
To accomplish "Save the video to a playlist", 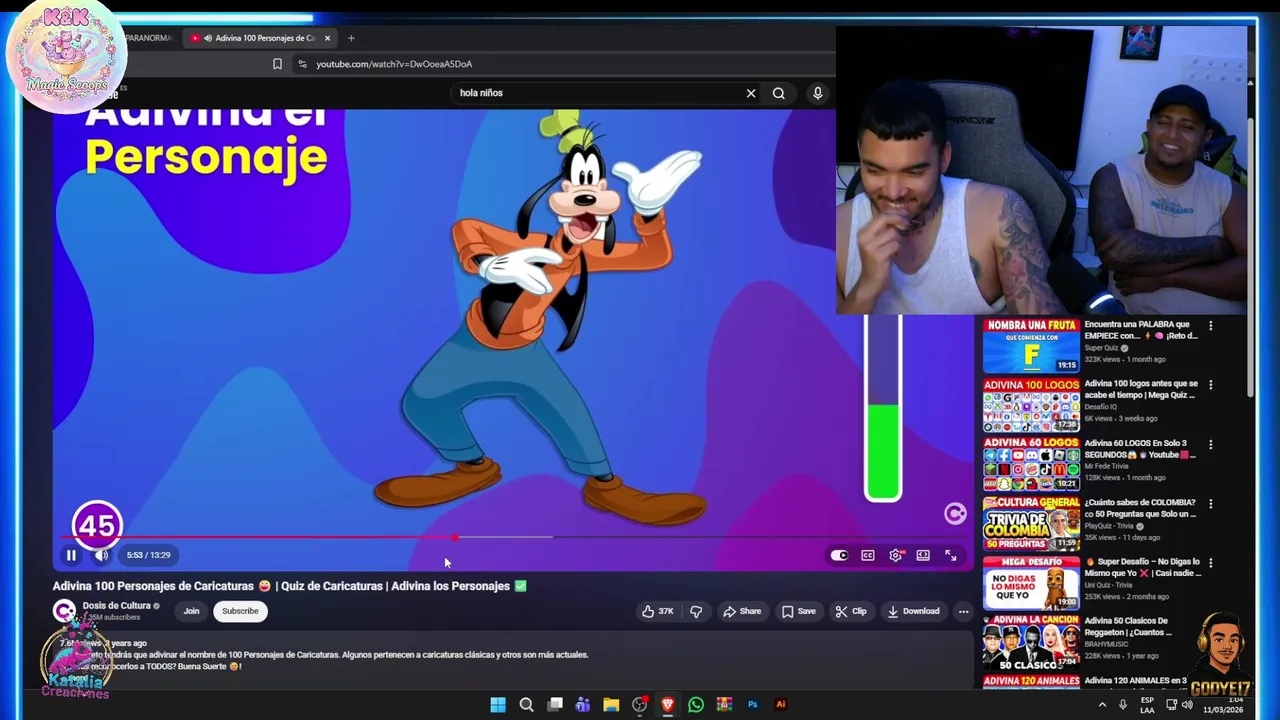I will 799,611.
